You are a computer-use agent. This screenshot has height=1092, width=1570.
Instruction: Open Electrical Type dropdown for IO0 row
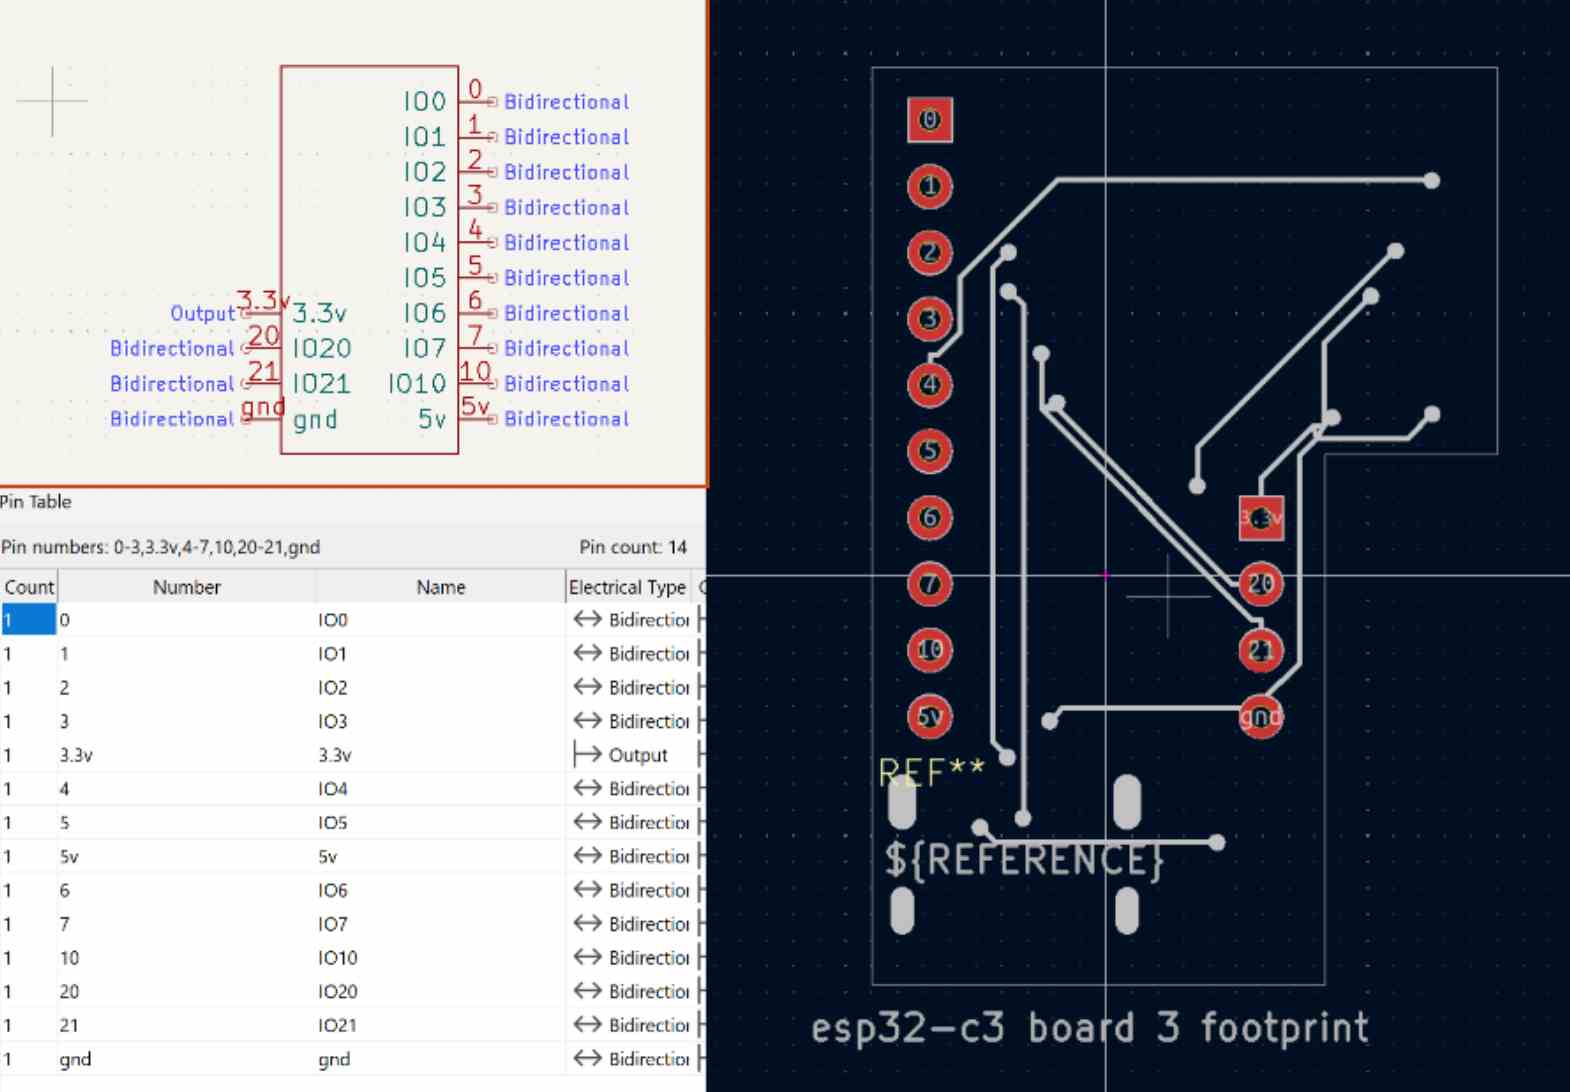pyautogui.click(x=632, y=620)
